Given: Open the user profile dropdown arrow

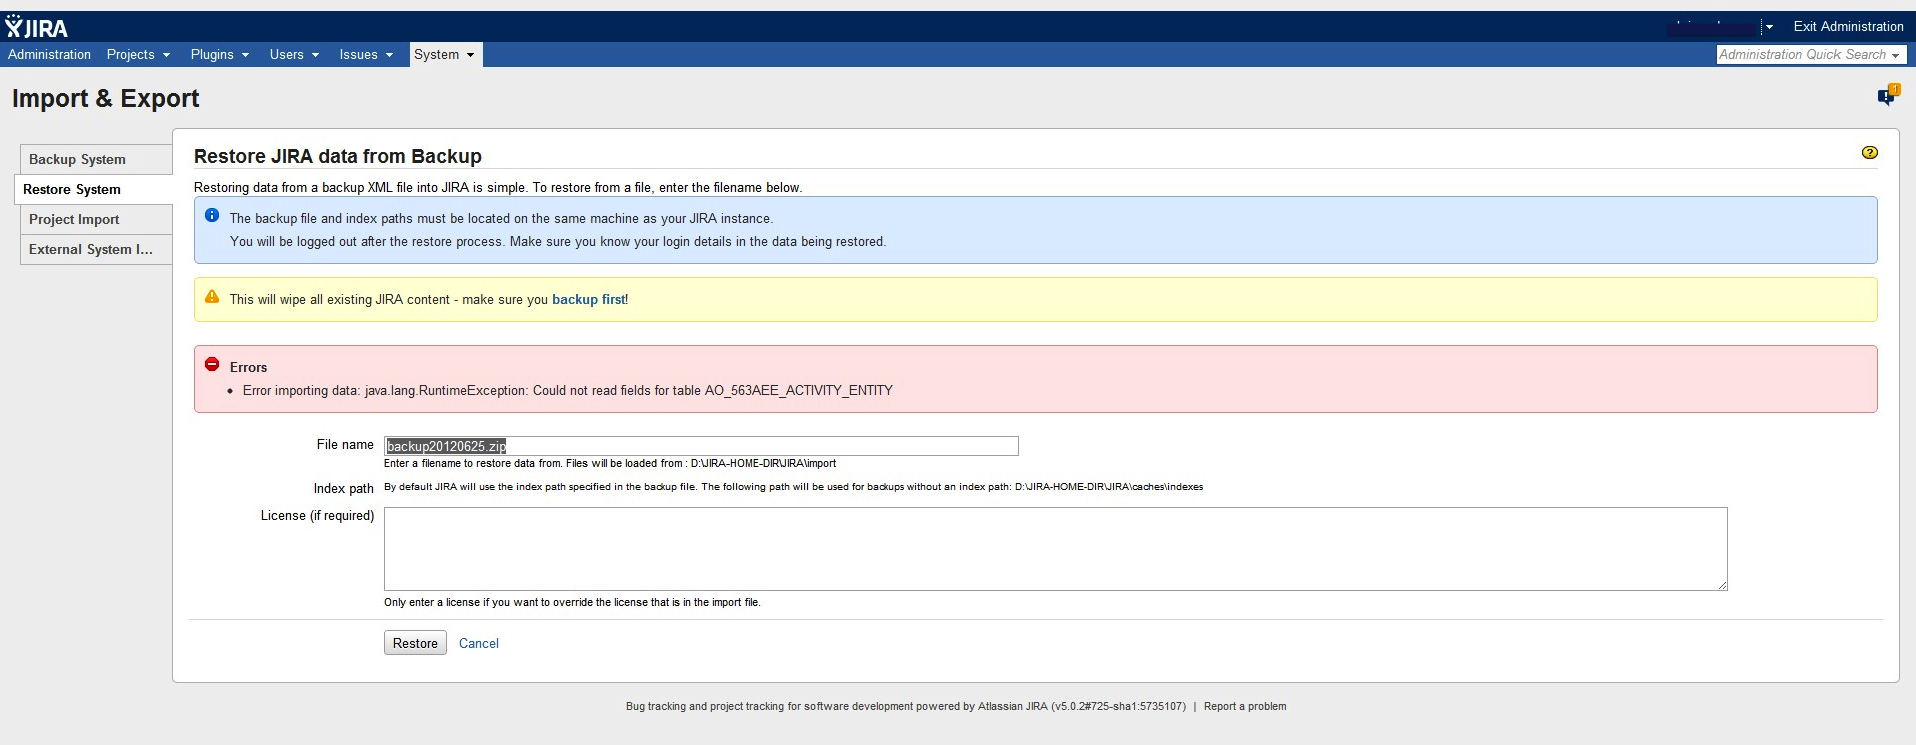Looking at the screenshot, I should click(x=1769, y=27).
